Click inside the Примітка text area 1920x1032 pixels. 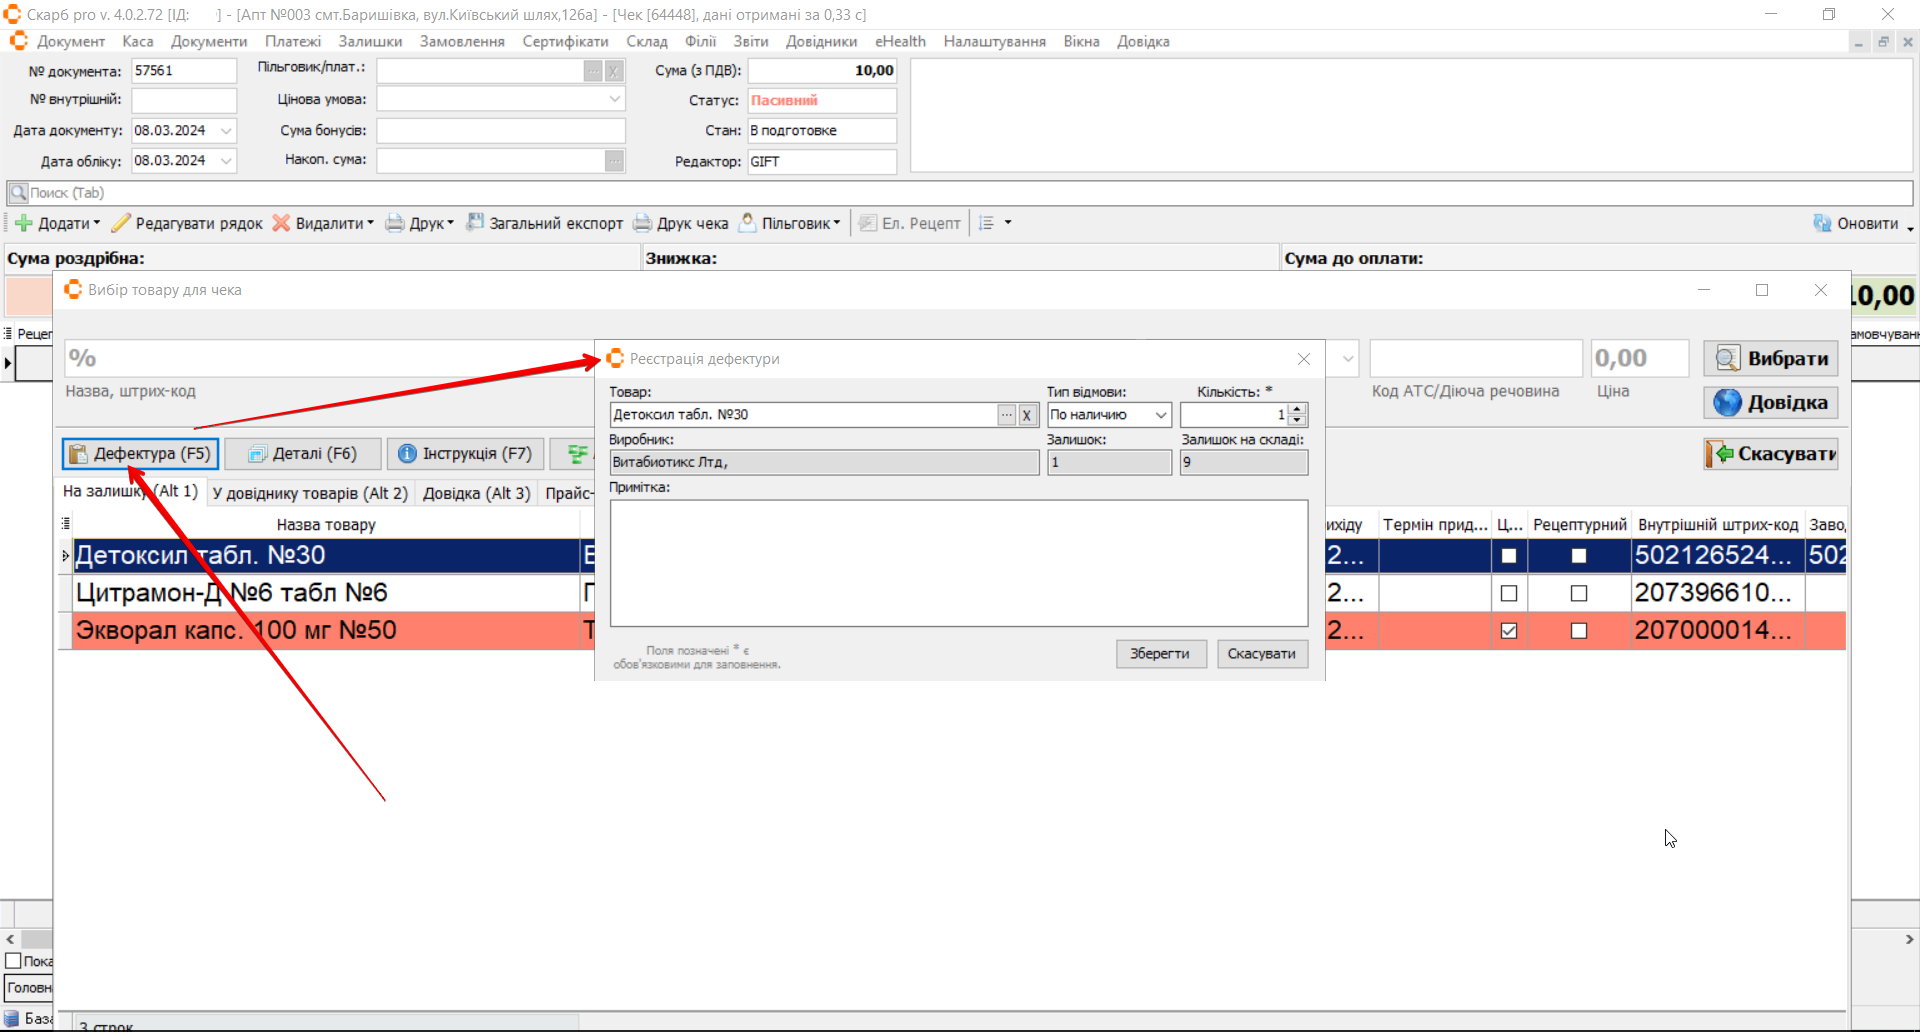point(958,563)
